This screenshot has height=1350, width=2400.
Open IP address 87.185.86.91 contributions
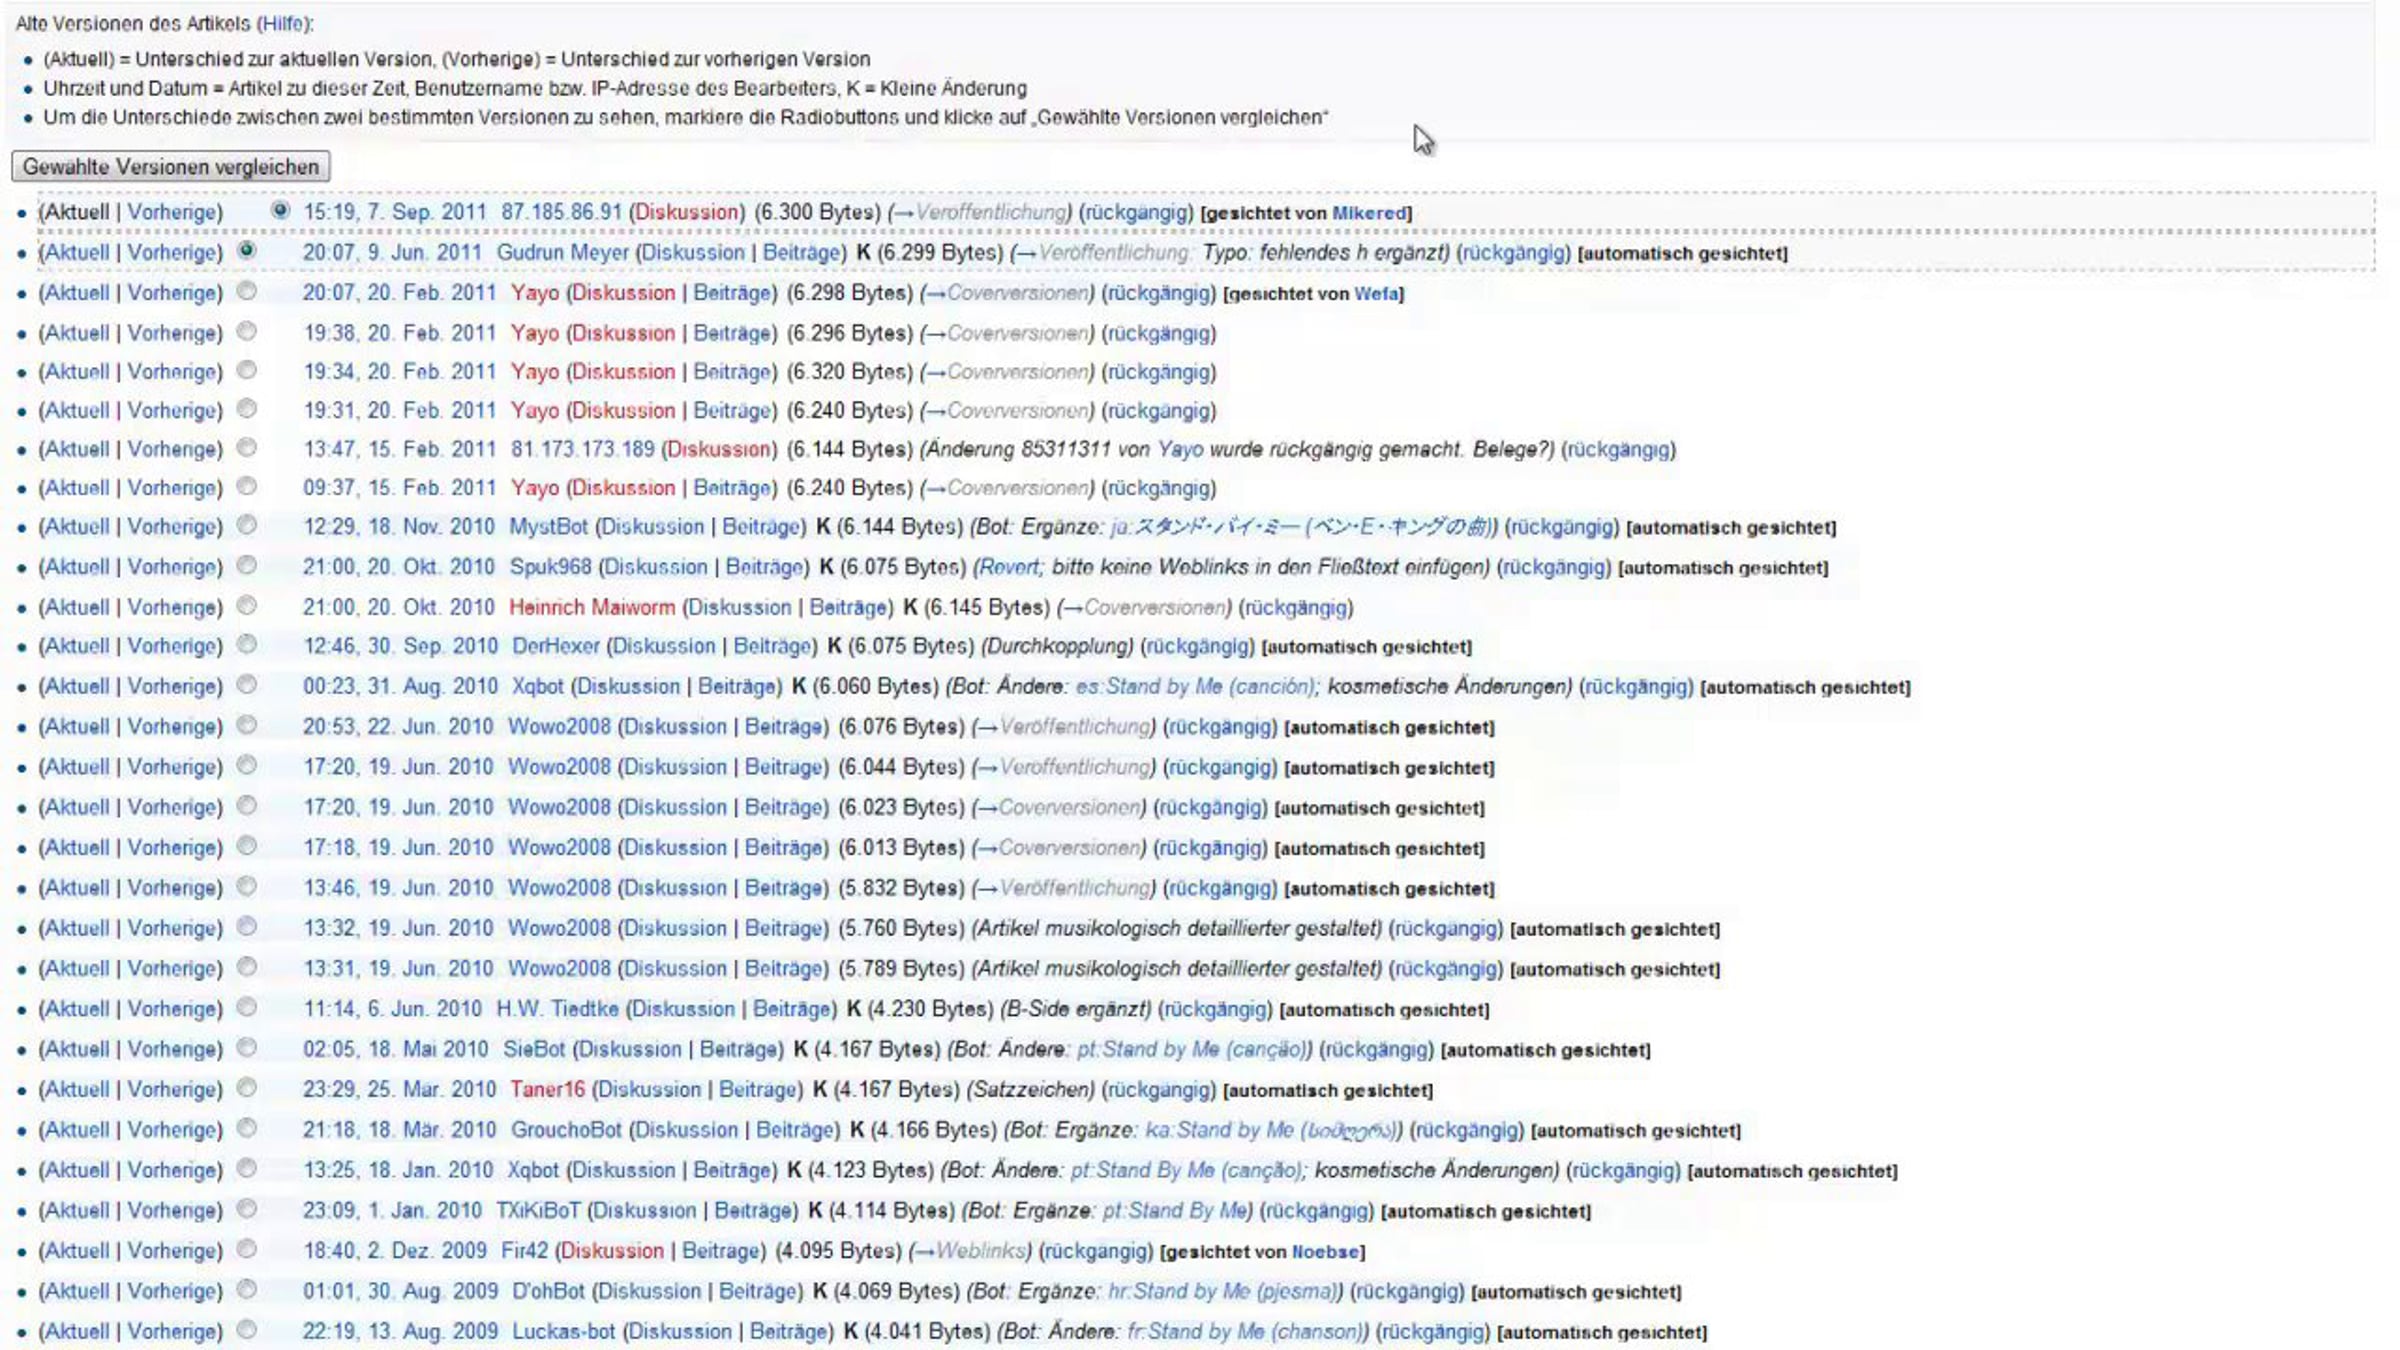coord(560,212)
